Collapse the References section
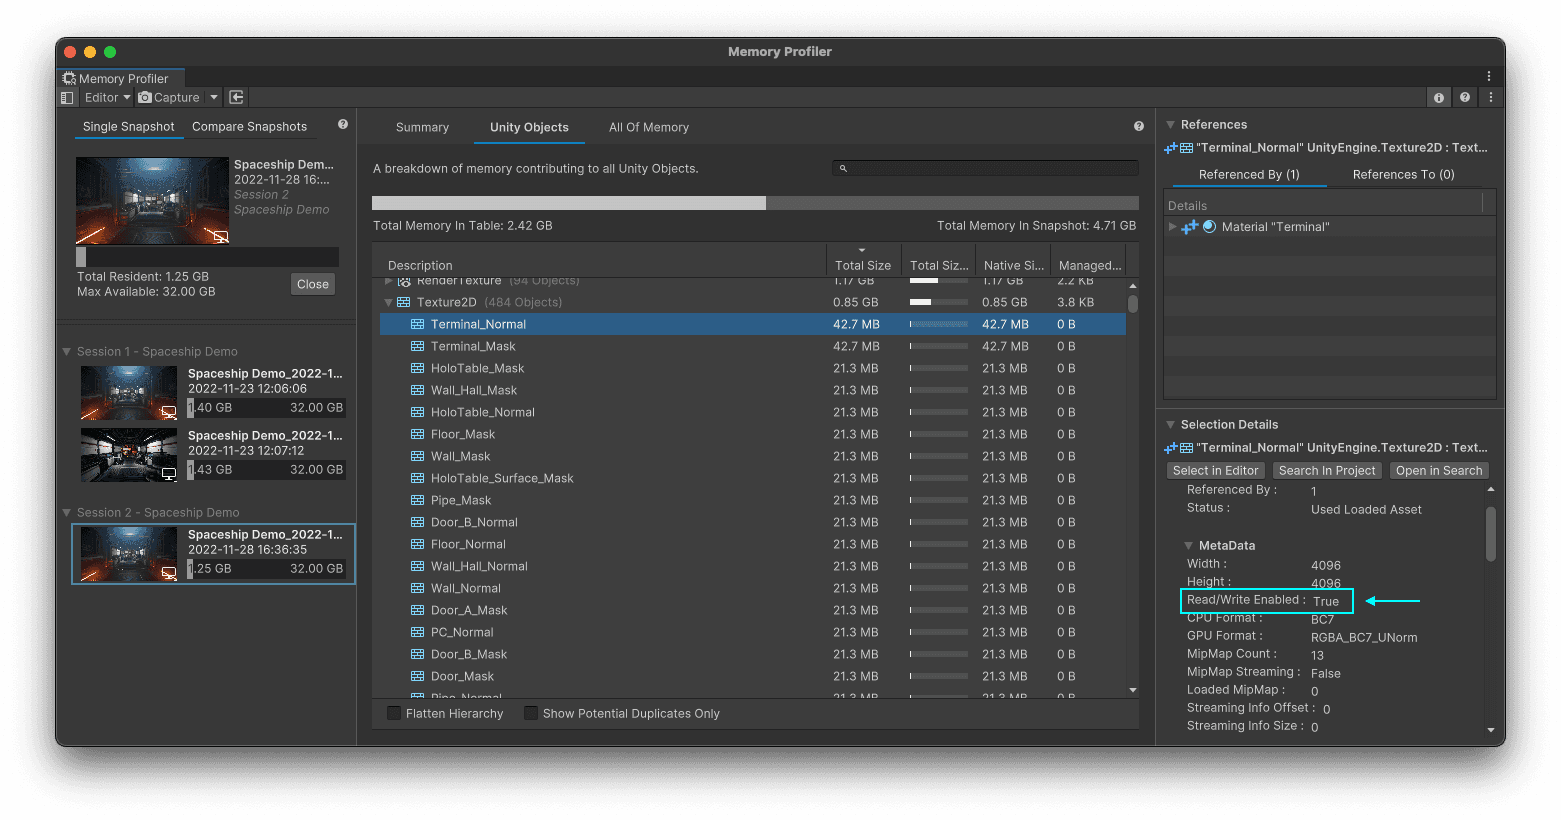This screenshot has width=1561, height=820. [1170, 125]
